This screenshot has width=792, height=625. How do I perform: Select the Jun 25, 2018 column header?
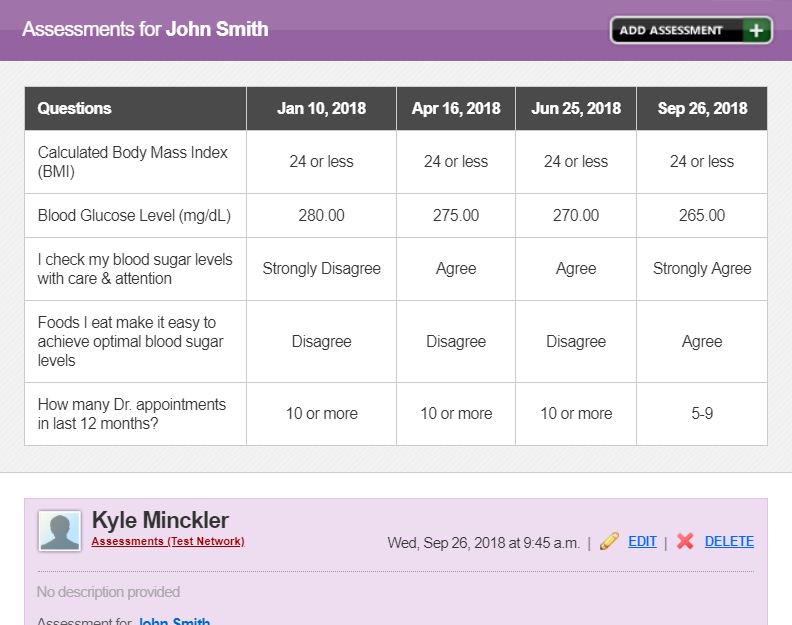[x=576, y=108]
